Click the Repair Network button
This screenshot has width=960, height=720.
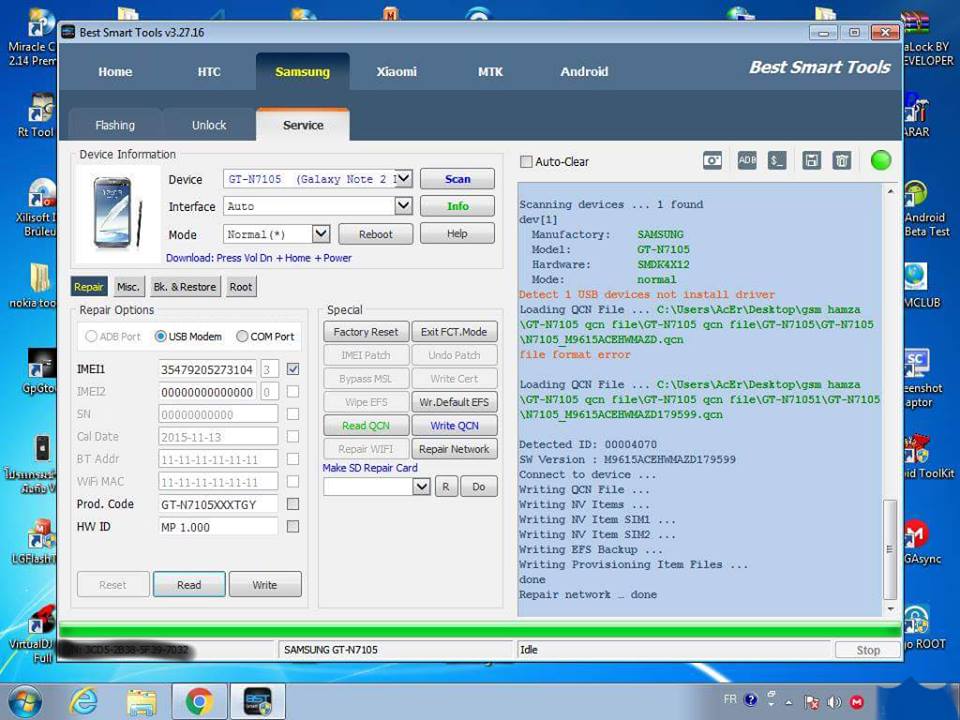tap(454, 449)
